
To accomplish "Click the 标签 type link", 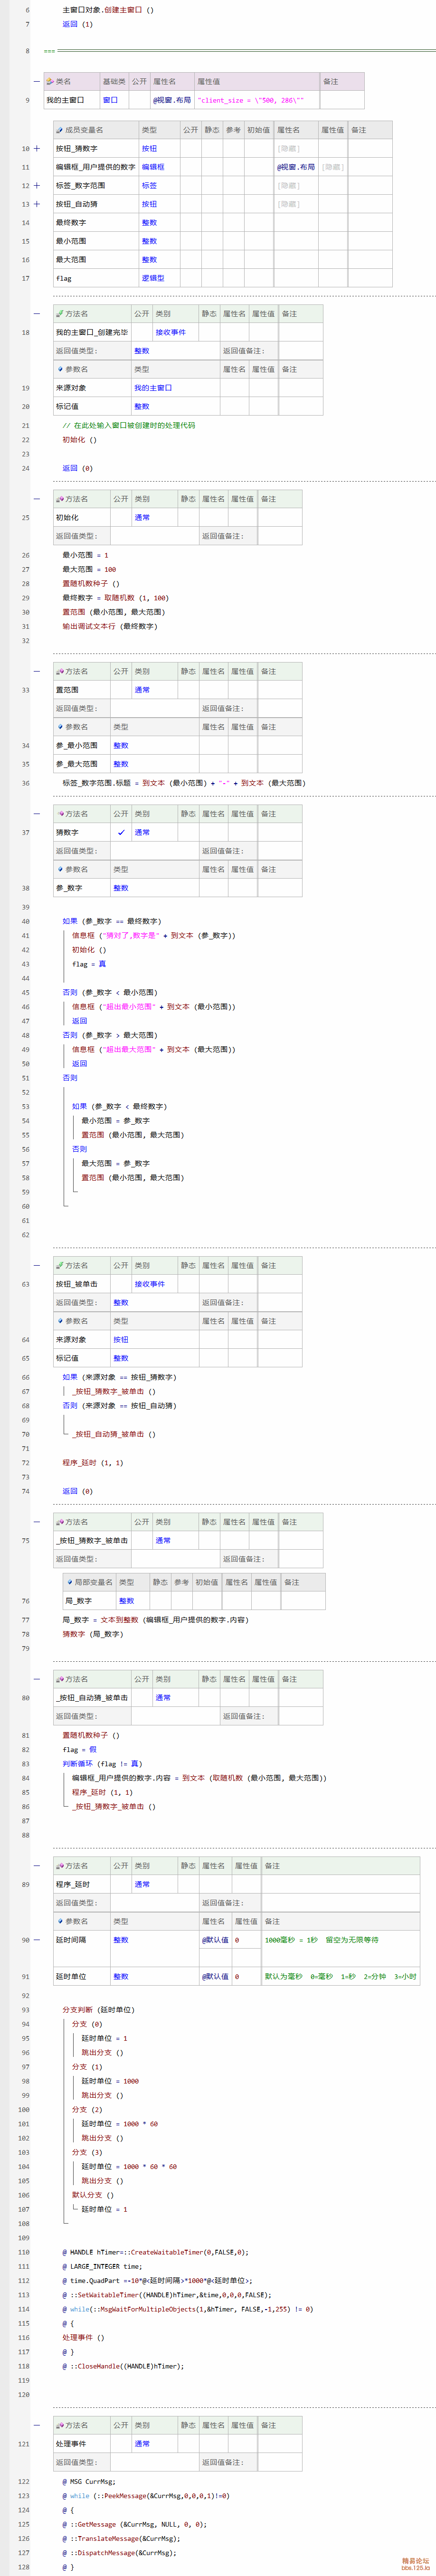I will pyautogui.click(x=149, y=185).
